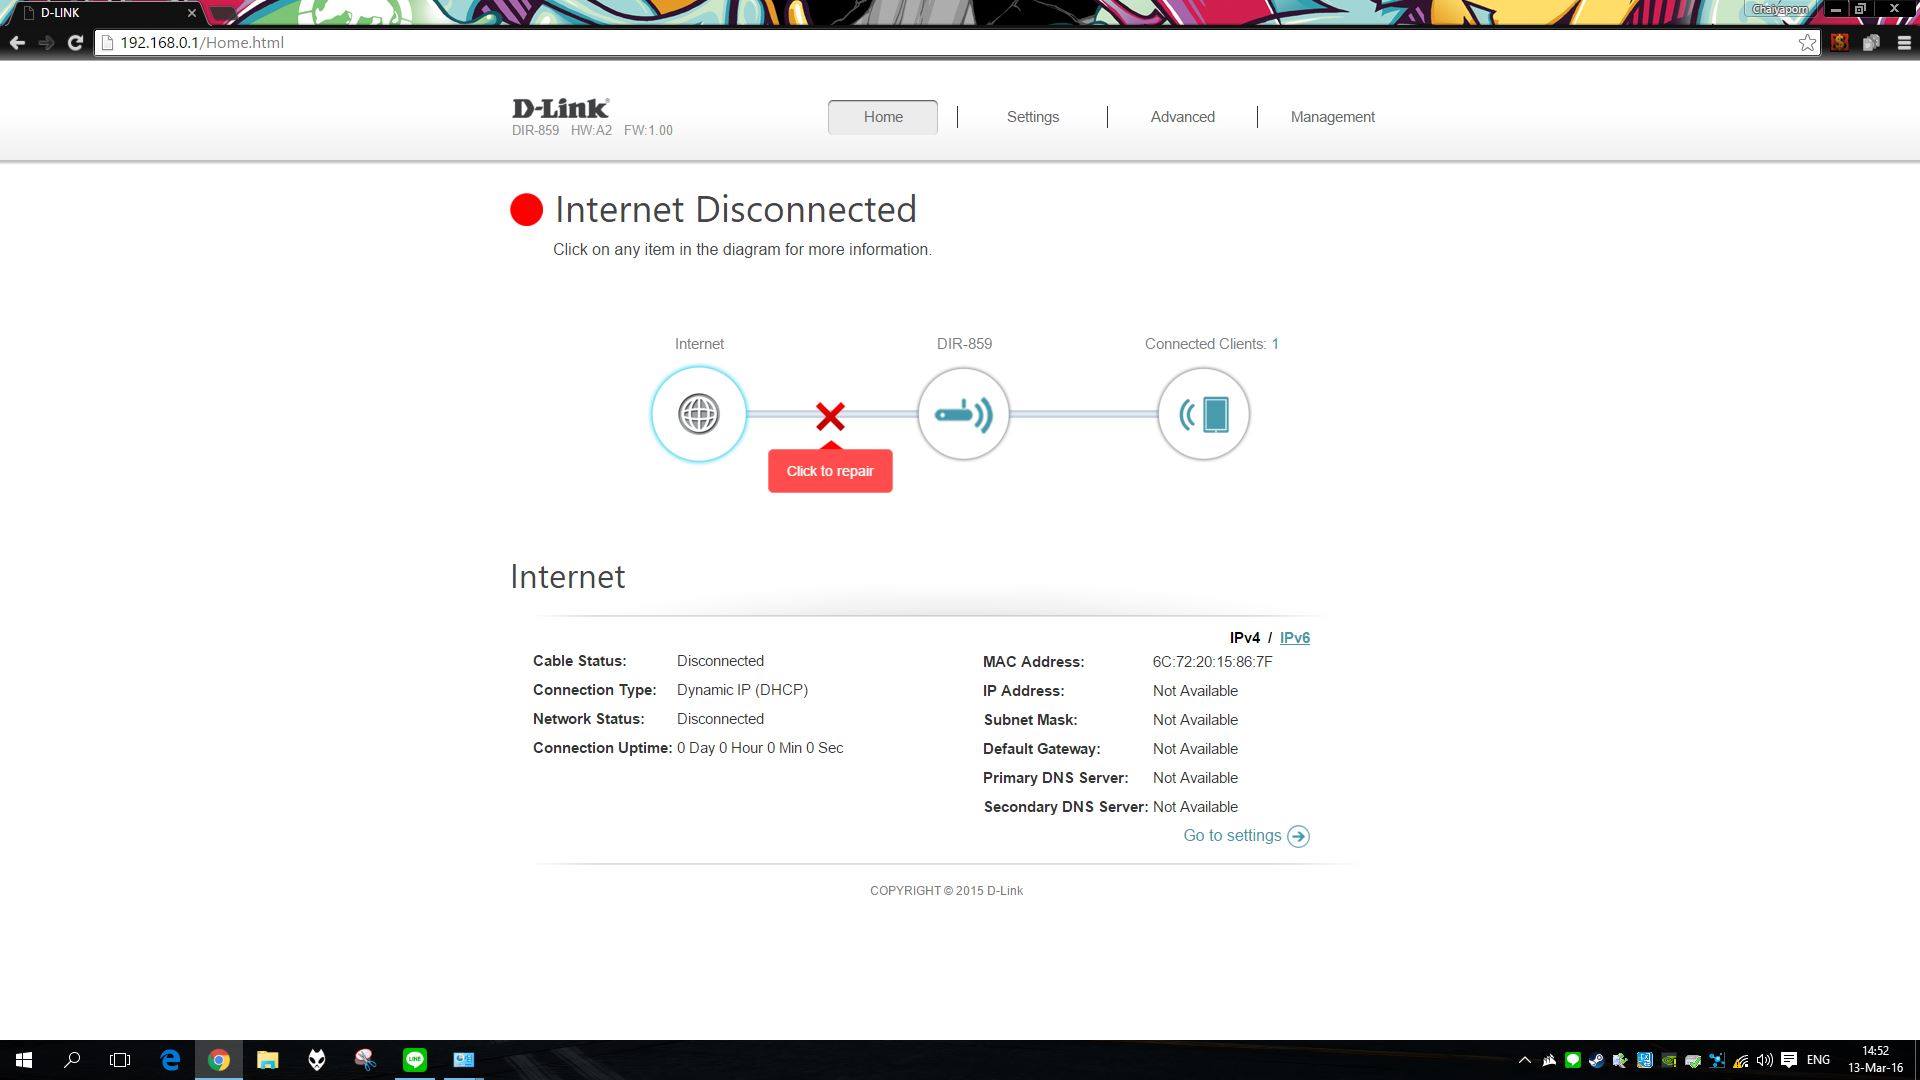Open foobar2000 alien icon in the taskbar
Viewport: 1920px width, 1080px height.
pos(316,1060)
